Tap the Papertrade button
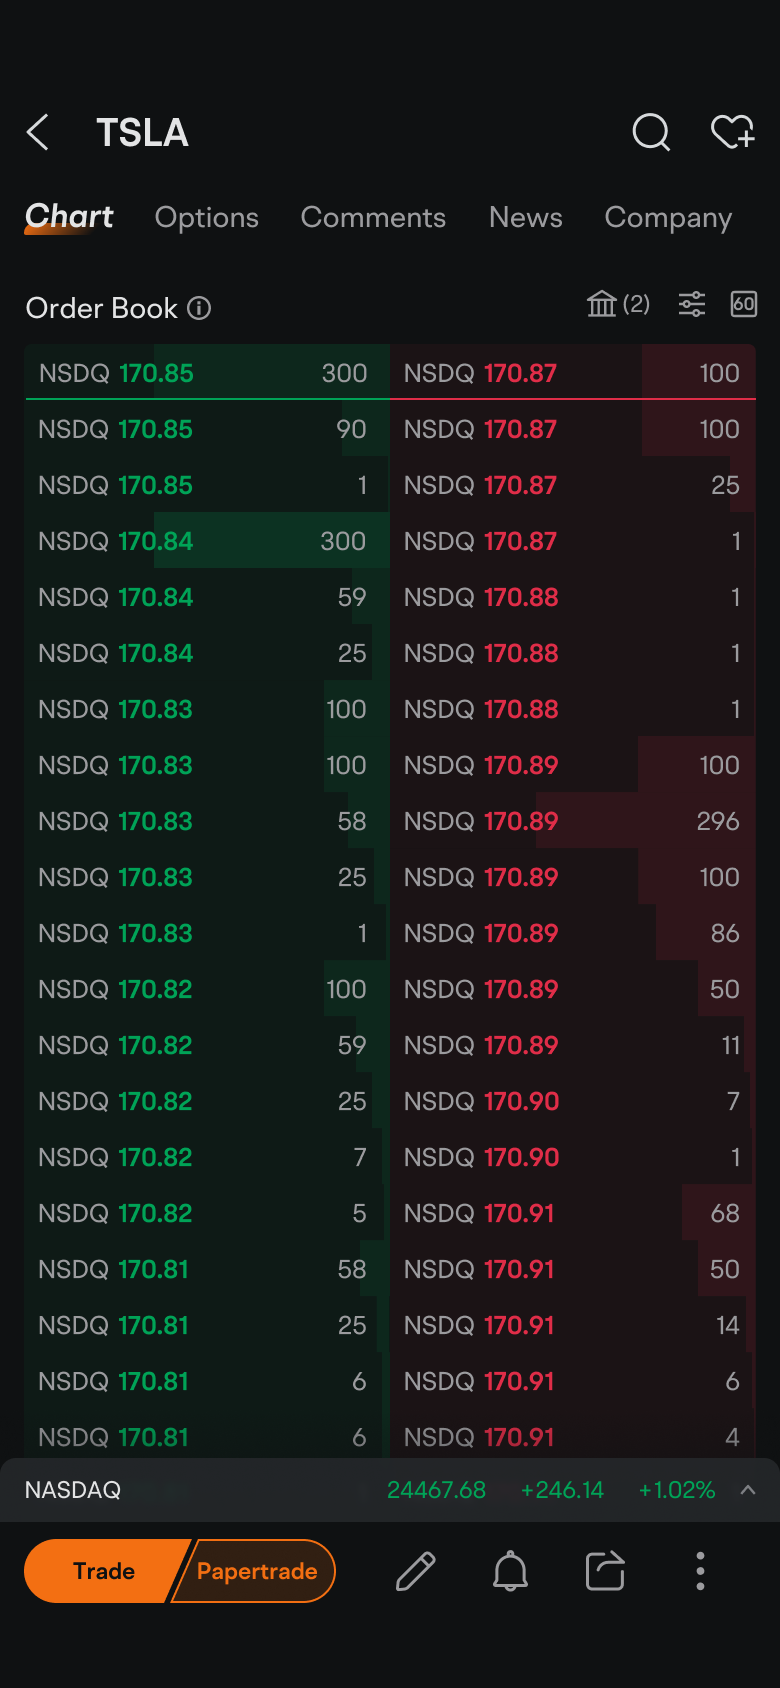Screen dimensions: 780x1688 (256, 1571)
